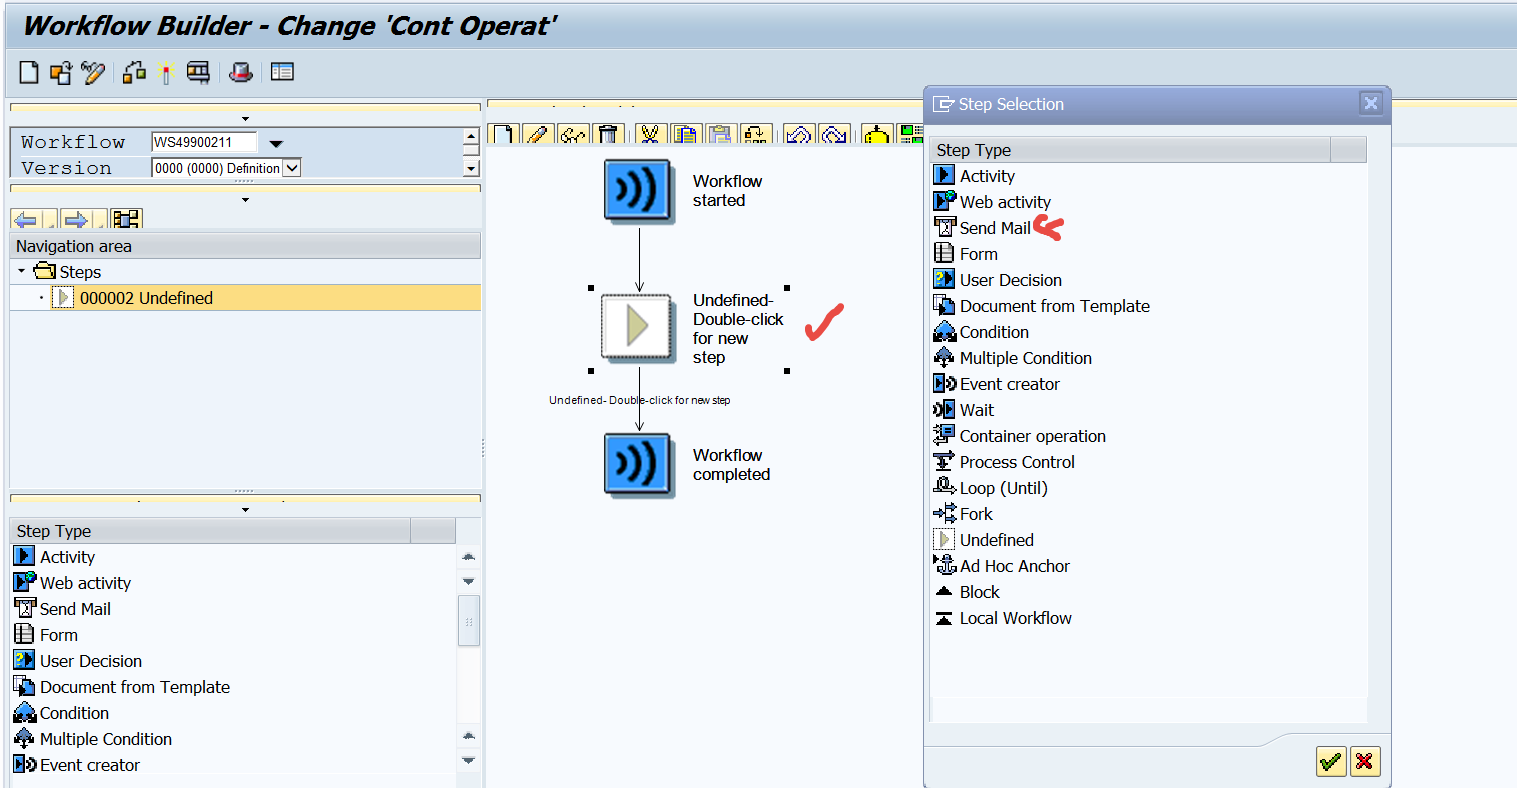Click the left Step Type list scrollbar
The height and width of the screenshot is (788, 1517).
tap(468, 620)
